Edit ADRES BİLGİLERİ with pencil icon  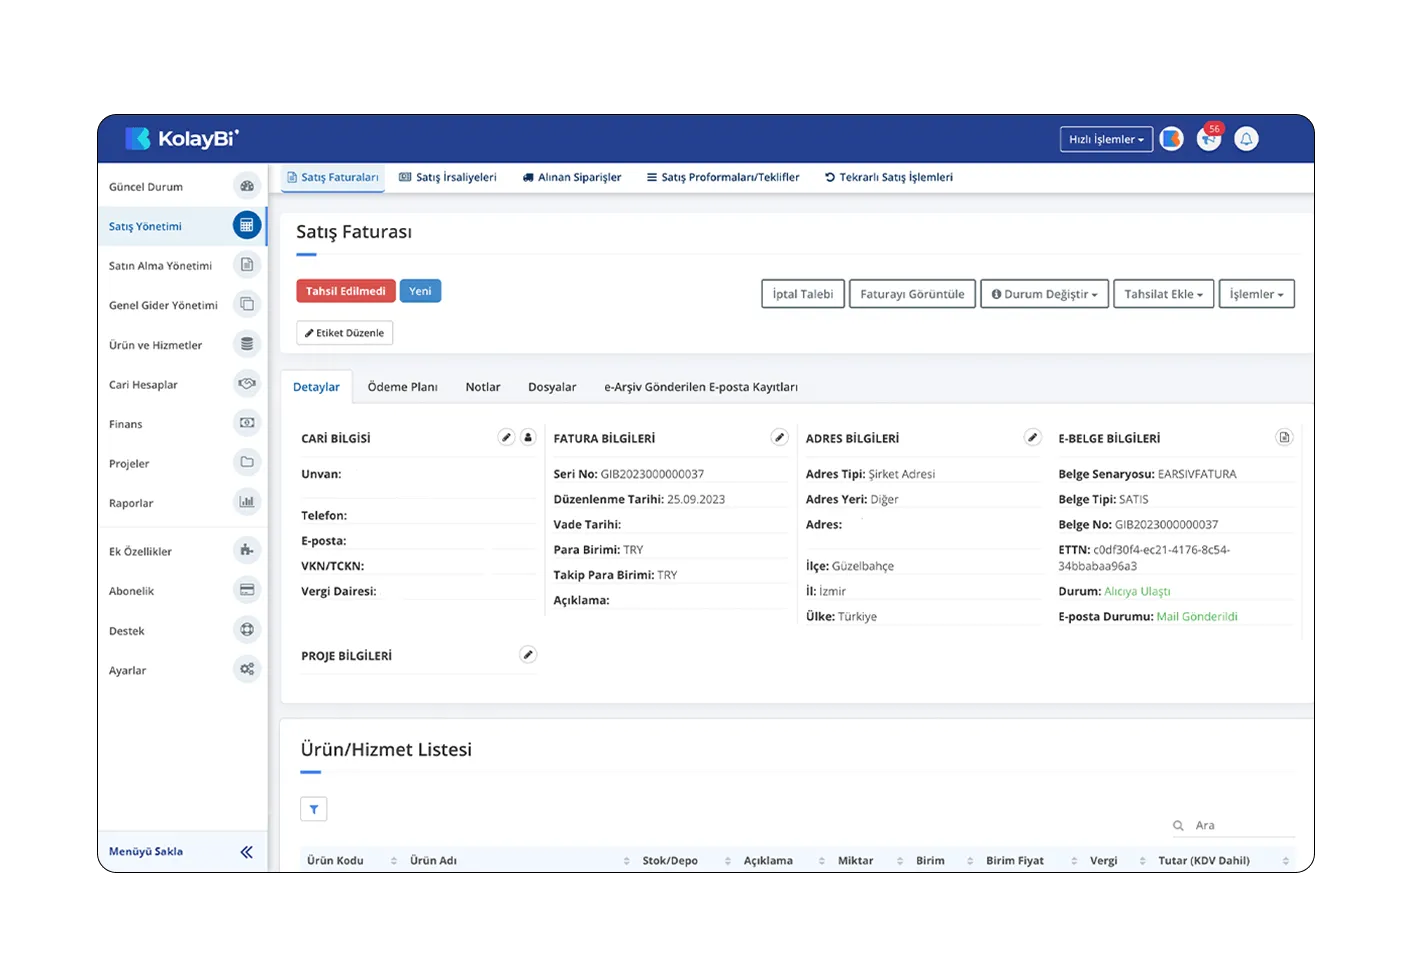1032,437
